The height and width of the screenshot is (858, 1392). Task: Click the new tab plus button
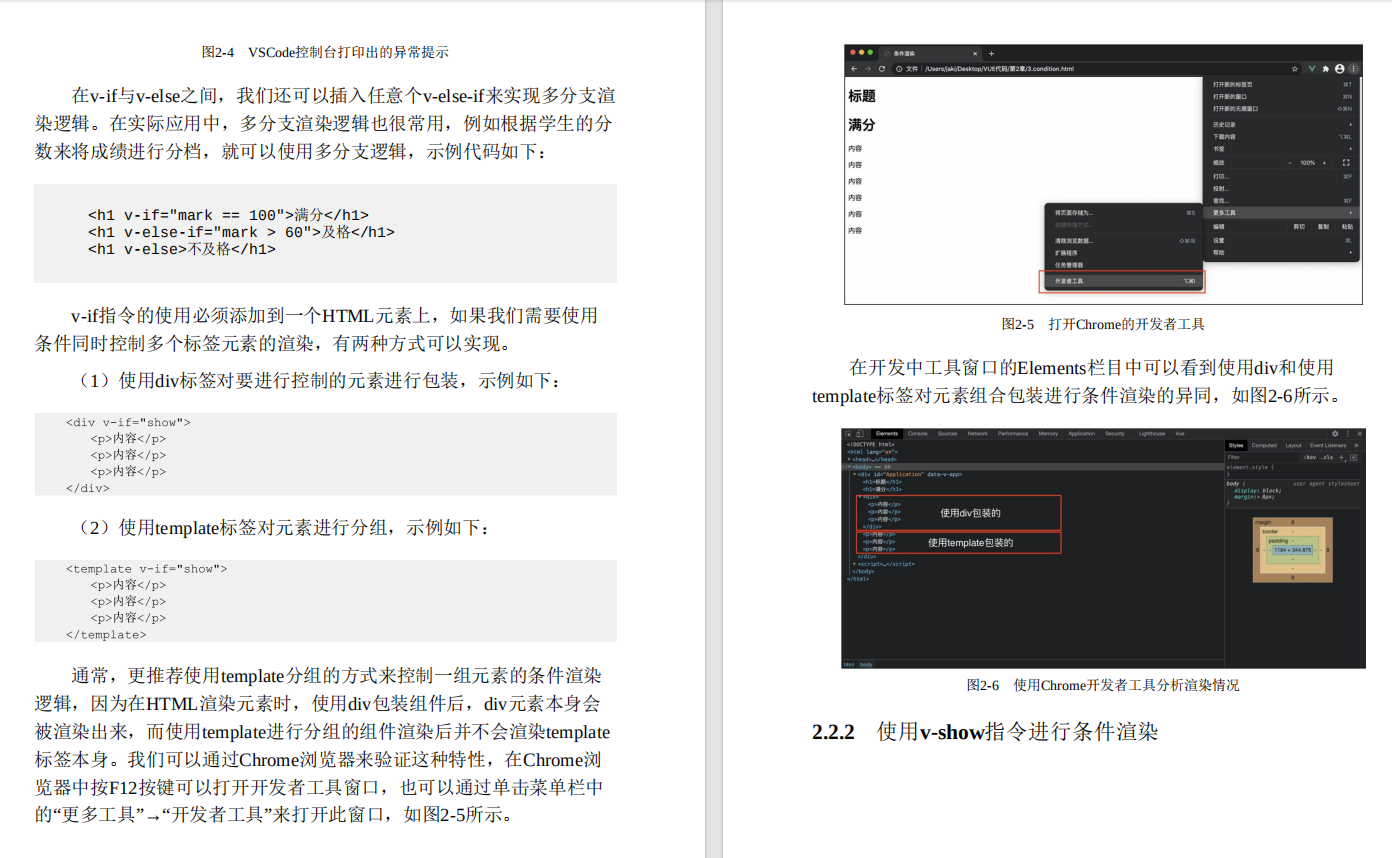click(991, 53)
